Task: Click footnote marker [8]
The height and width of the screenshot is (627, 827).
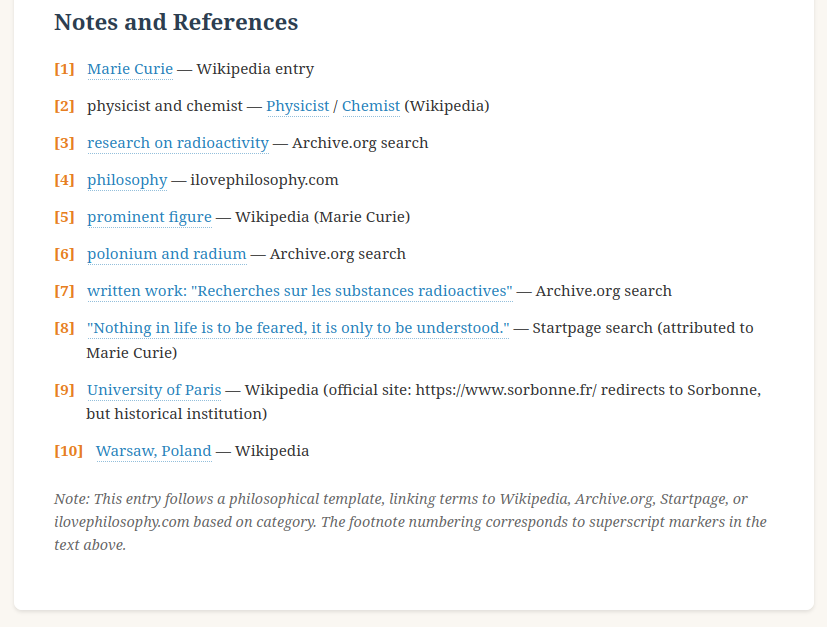Action: tap(64, 328)
